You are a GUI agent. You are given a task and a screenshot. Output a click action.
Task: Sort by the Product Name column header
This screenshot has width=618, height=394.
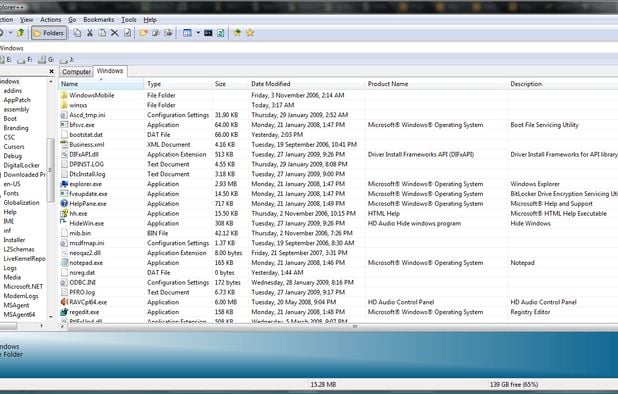click(436, 84)
